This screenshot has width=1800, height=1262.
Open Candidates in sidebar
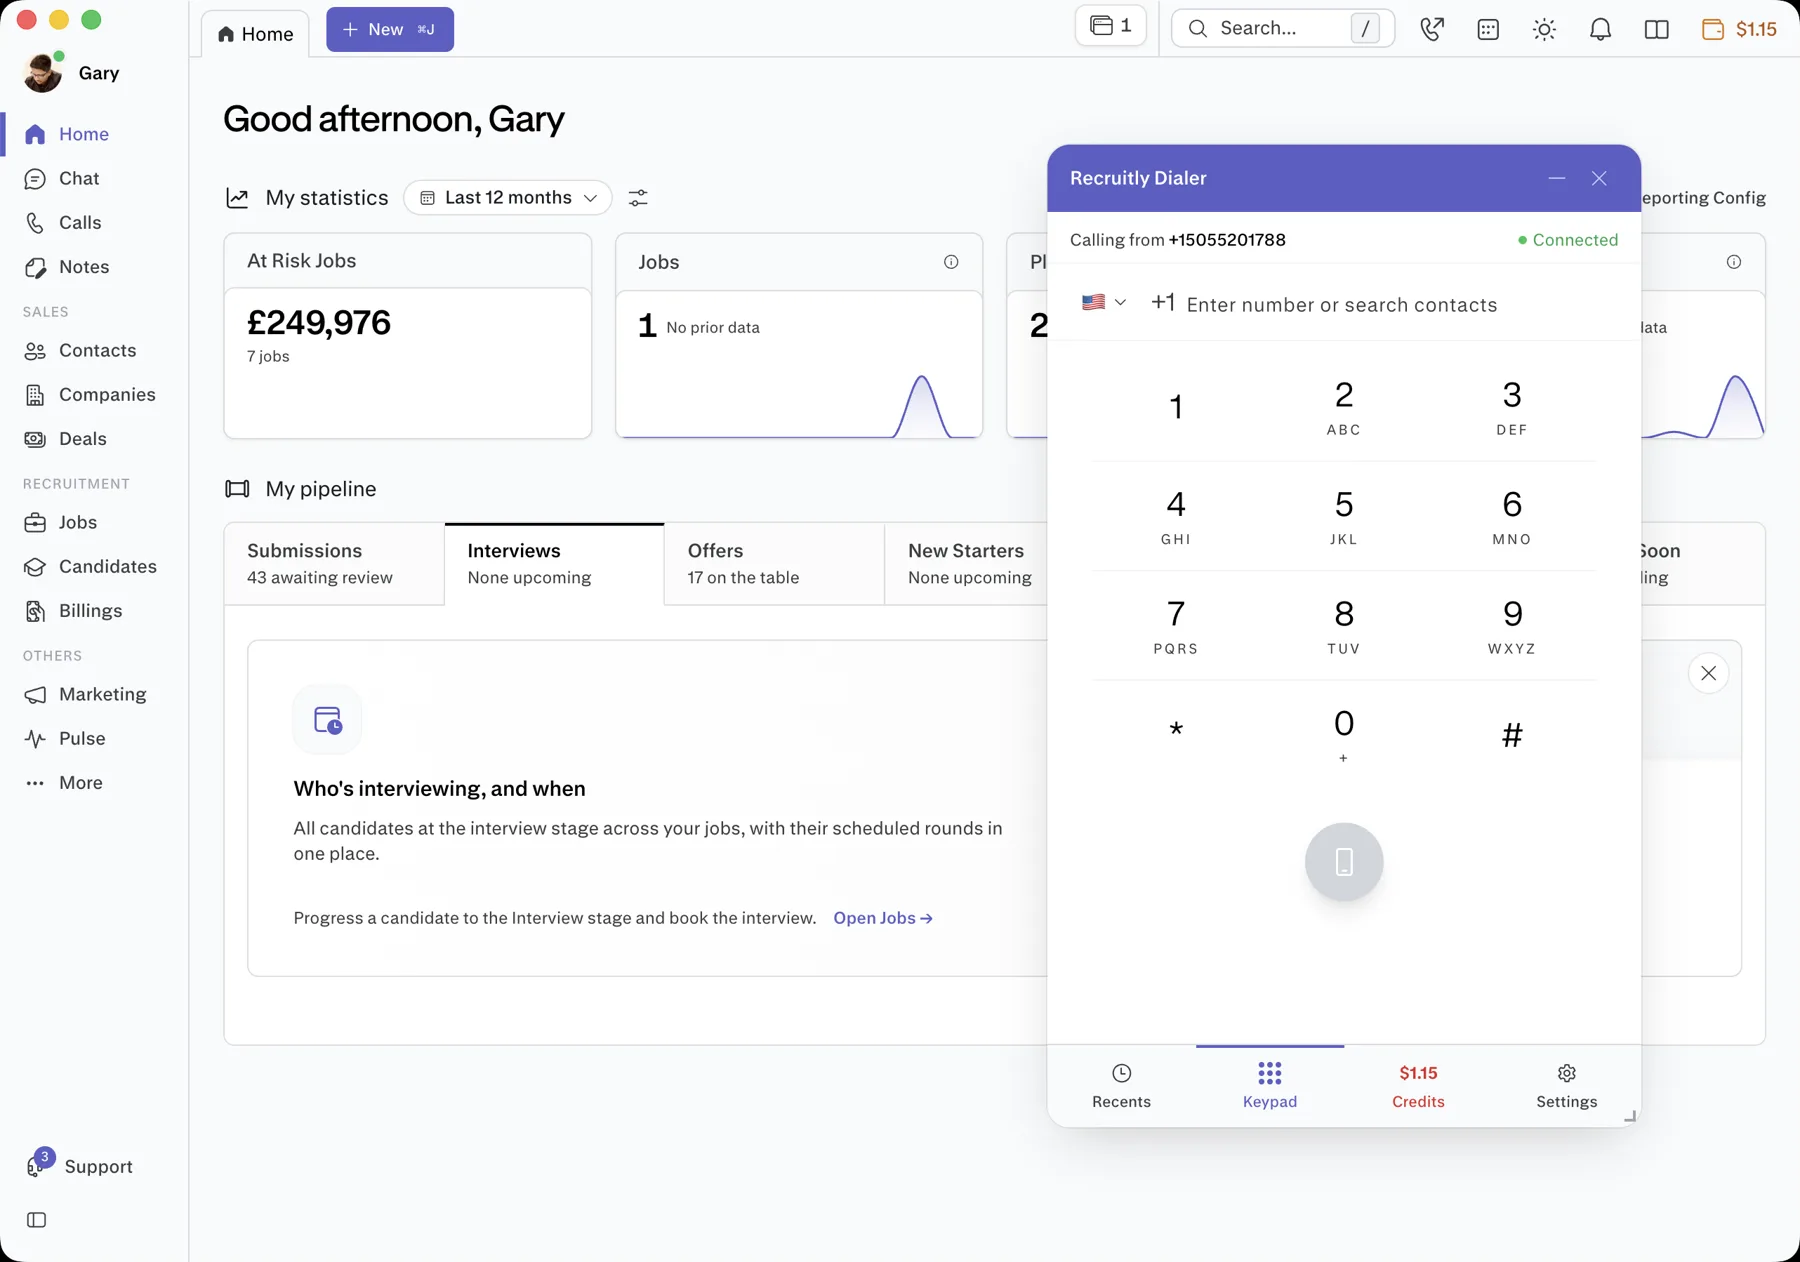[x=107, y=566]
